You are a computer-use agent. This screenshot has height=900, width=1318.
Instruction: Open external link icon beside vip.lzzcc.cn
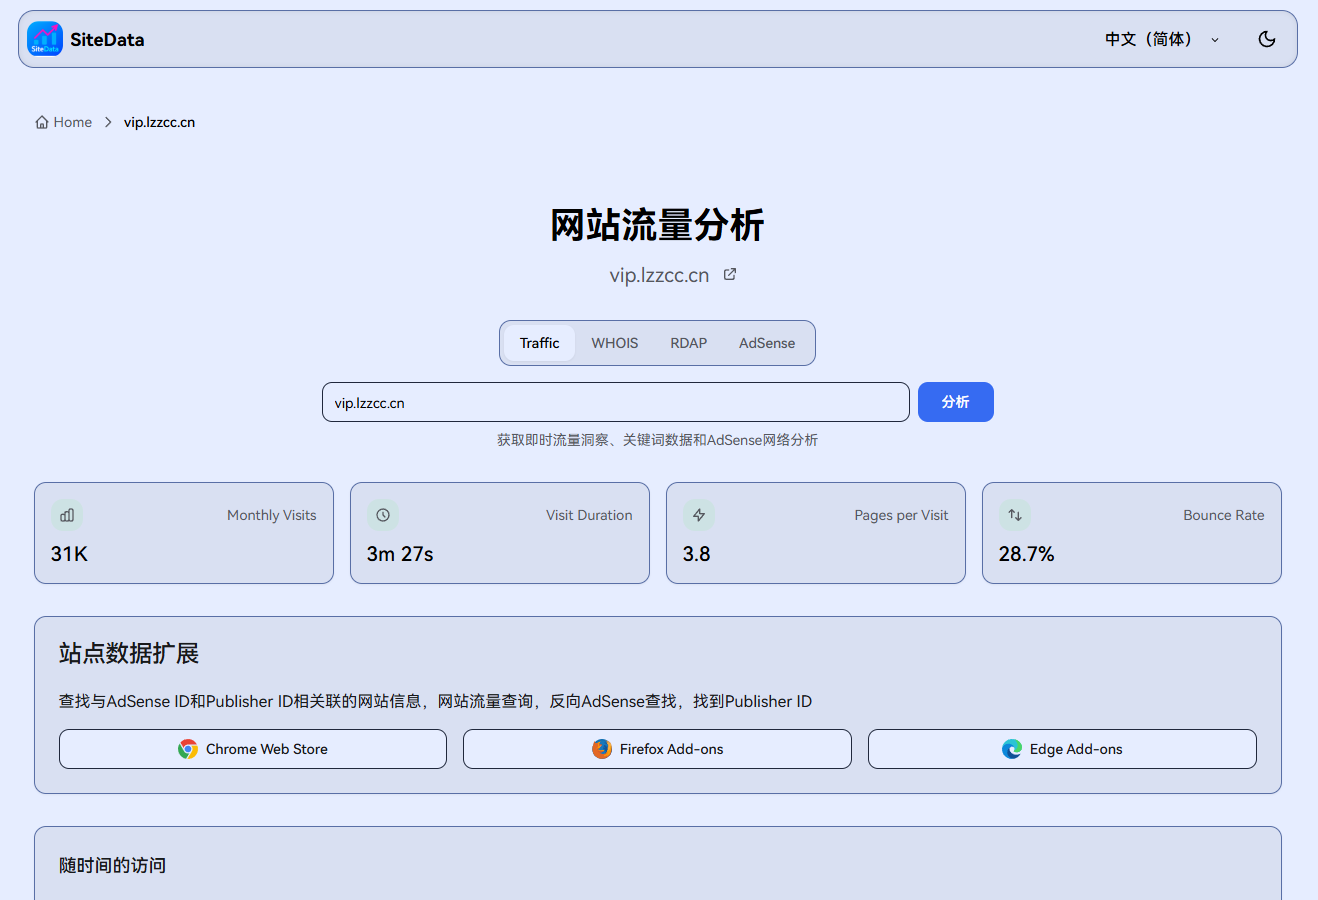click(x=730, y=274)
